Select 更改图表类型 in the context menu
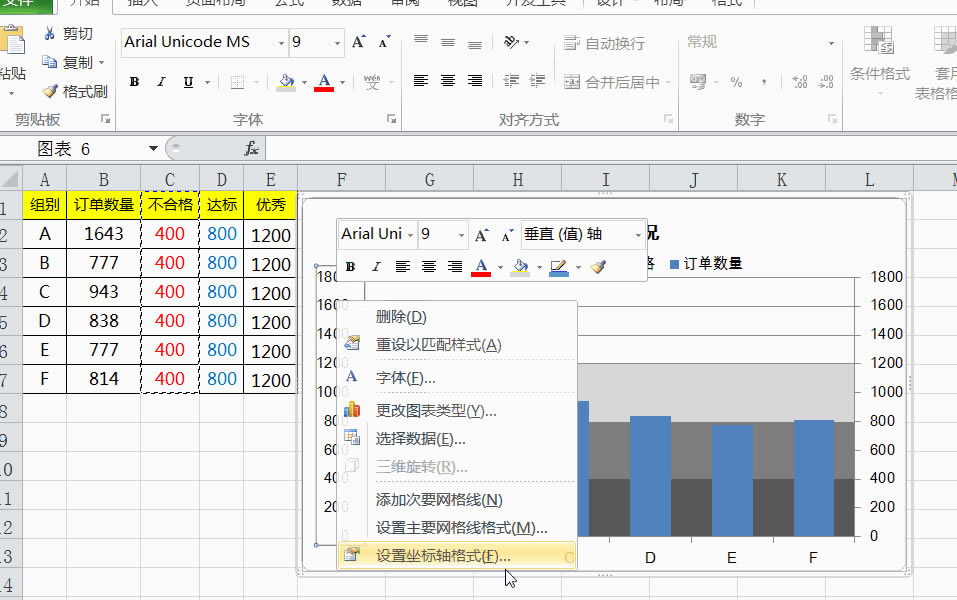Viewport: 957px width, 600px height. pyautogui.click(x=435, y=410)
